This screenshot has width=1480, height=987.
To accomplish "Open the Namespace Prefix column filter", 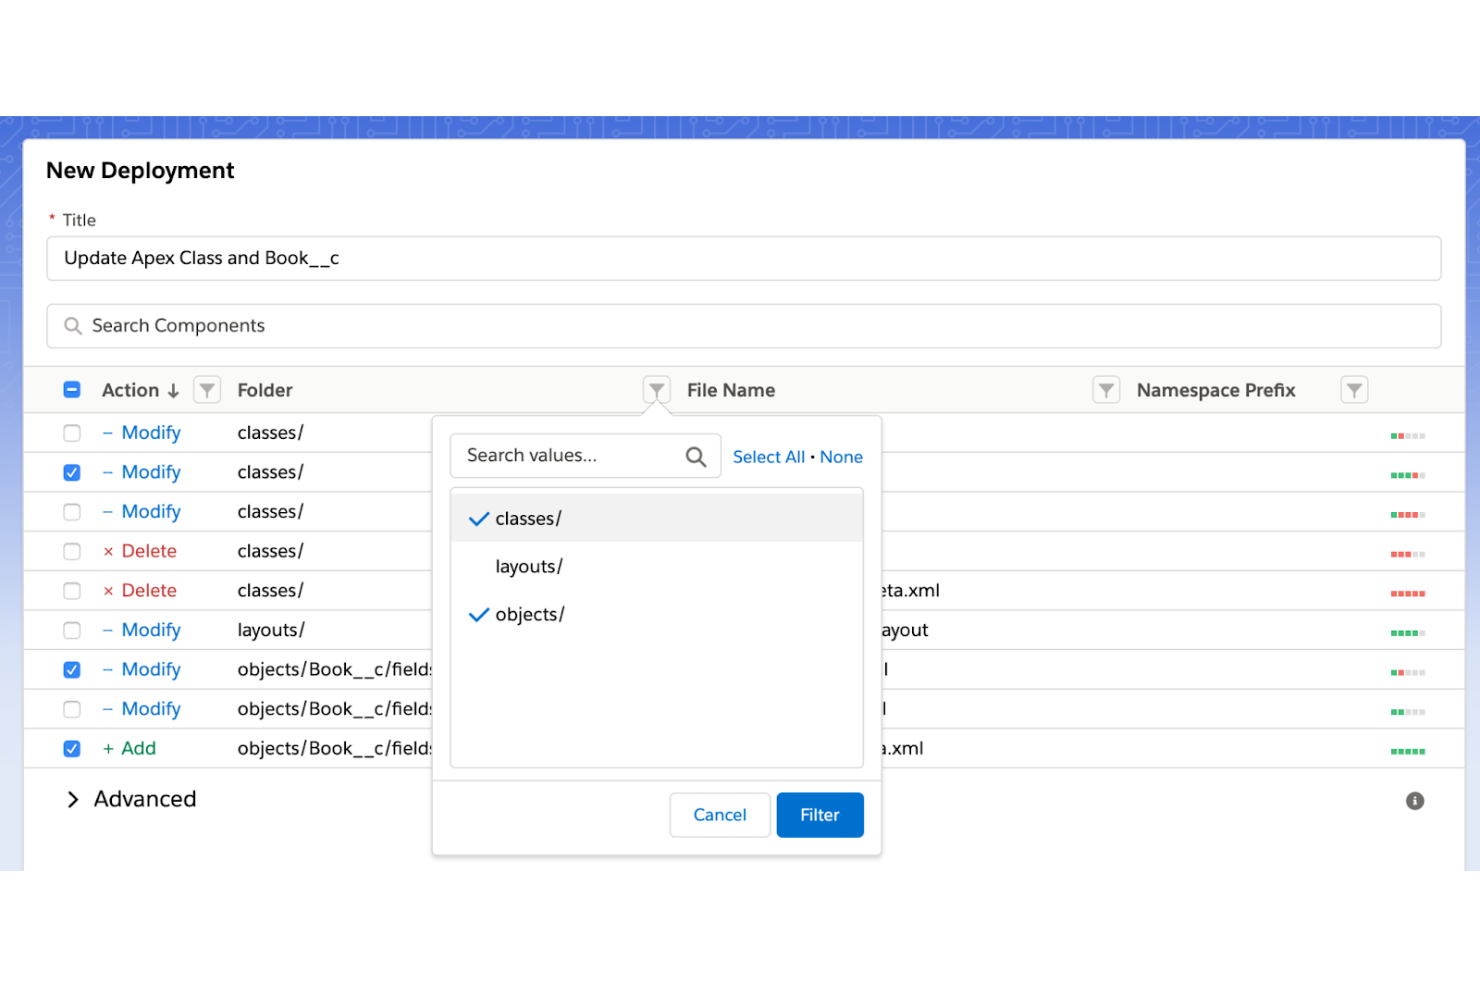I will coord(1354,390).
